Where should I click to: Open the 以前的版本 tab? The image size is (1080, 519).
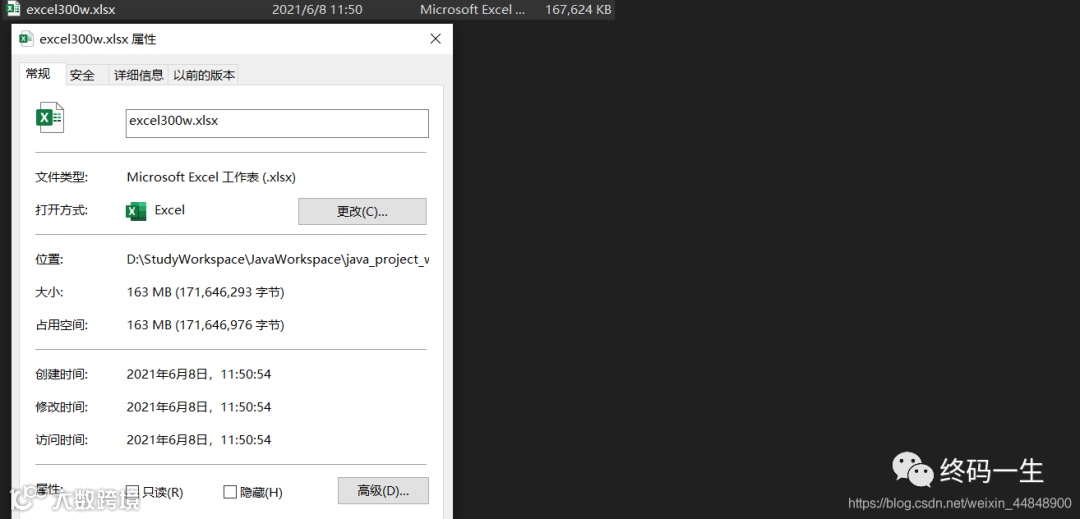204,75
